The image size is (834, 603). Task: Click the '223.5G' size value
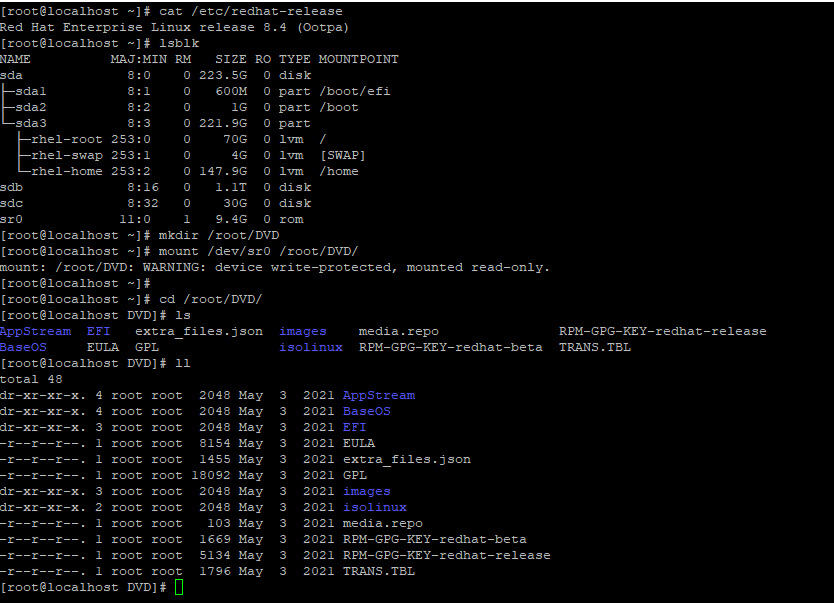[x=223, y=75]
